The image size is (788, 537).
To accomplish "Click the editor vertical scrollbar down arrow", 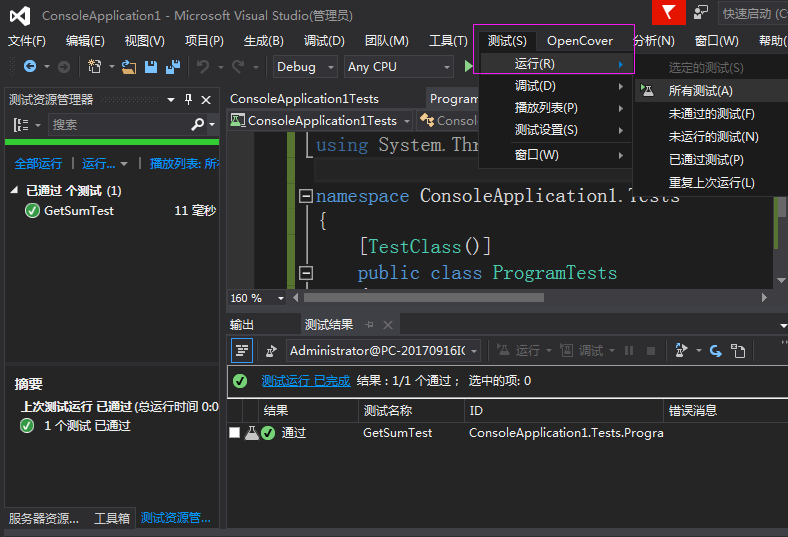I will [781, 280].
